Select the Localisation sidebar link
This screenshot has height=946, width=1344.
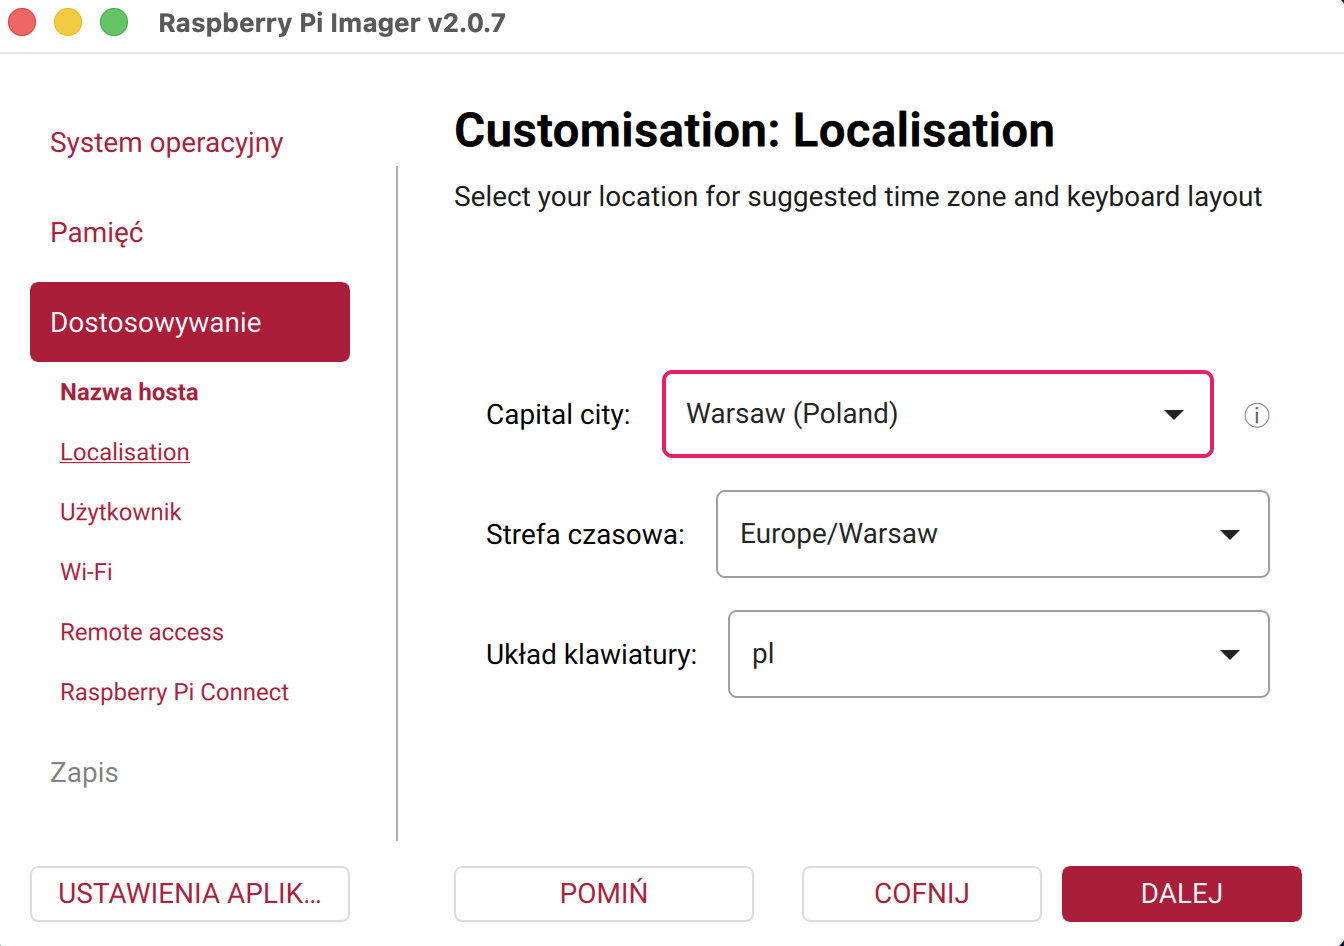[125, 452]
